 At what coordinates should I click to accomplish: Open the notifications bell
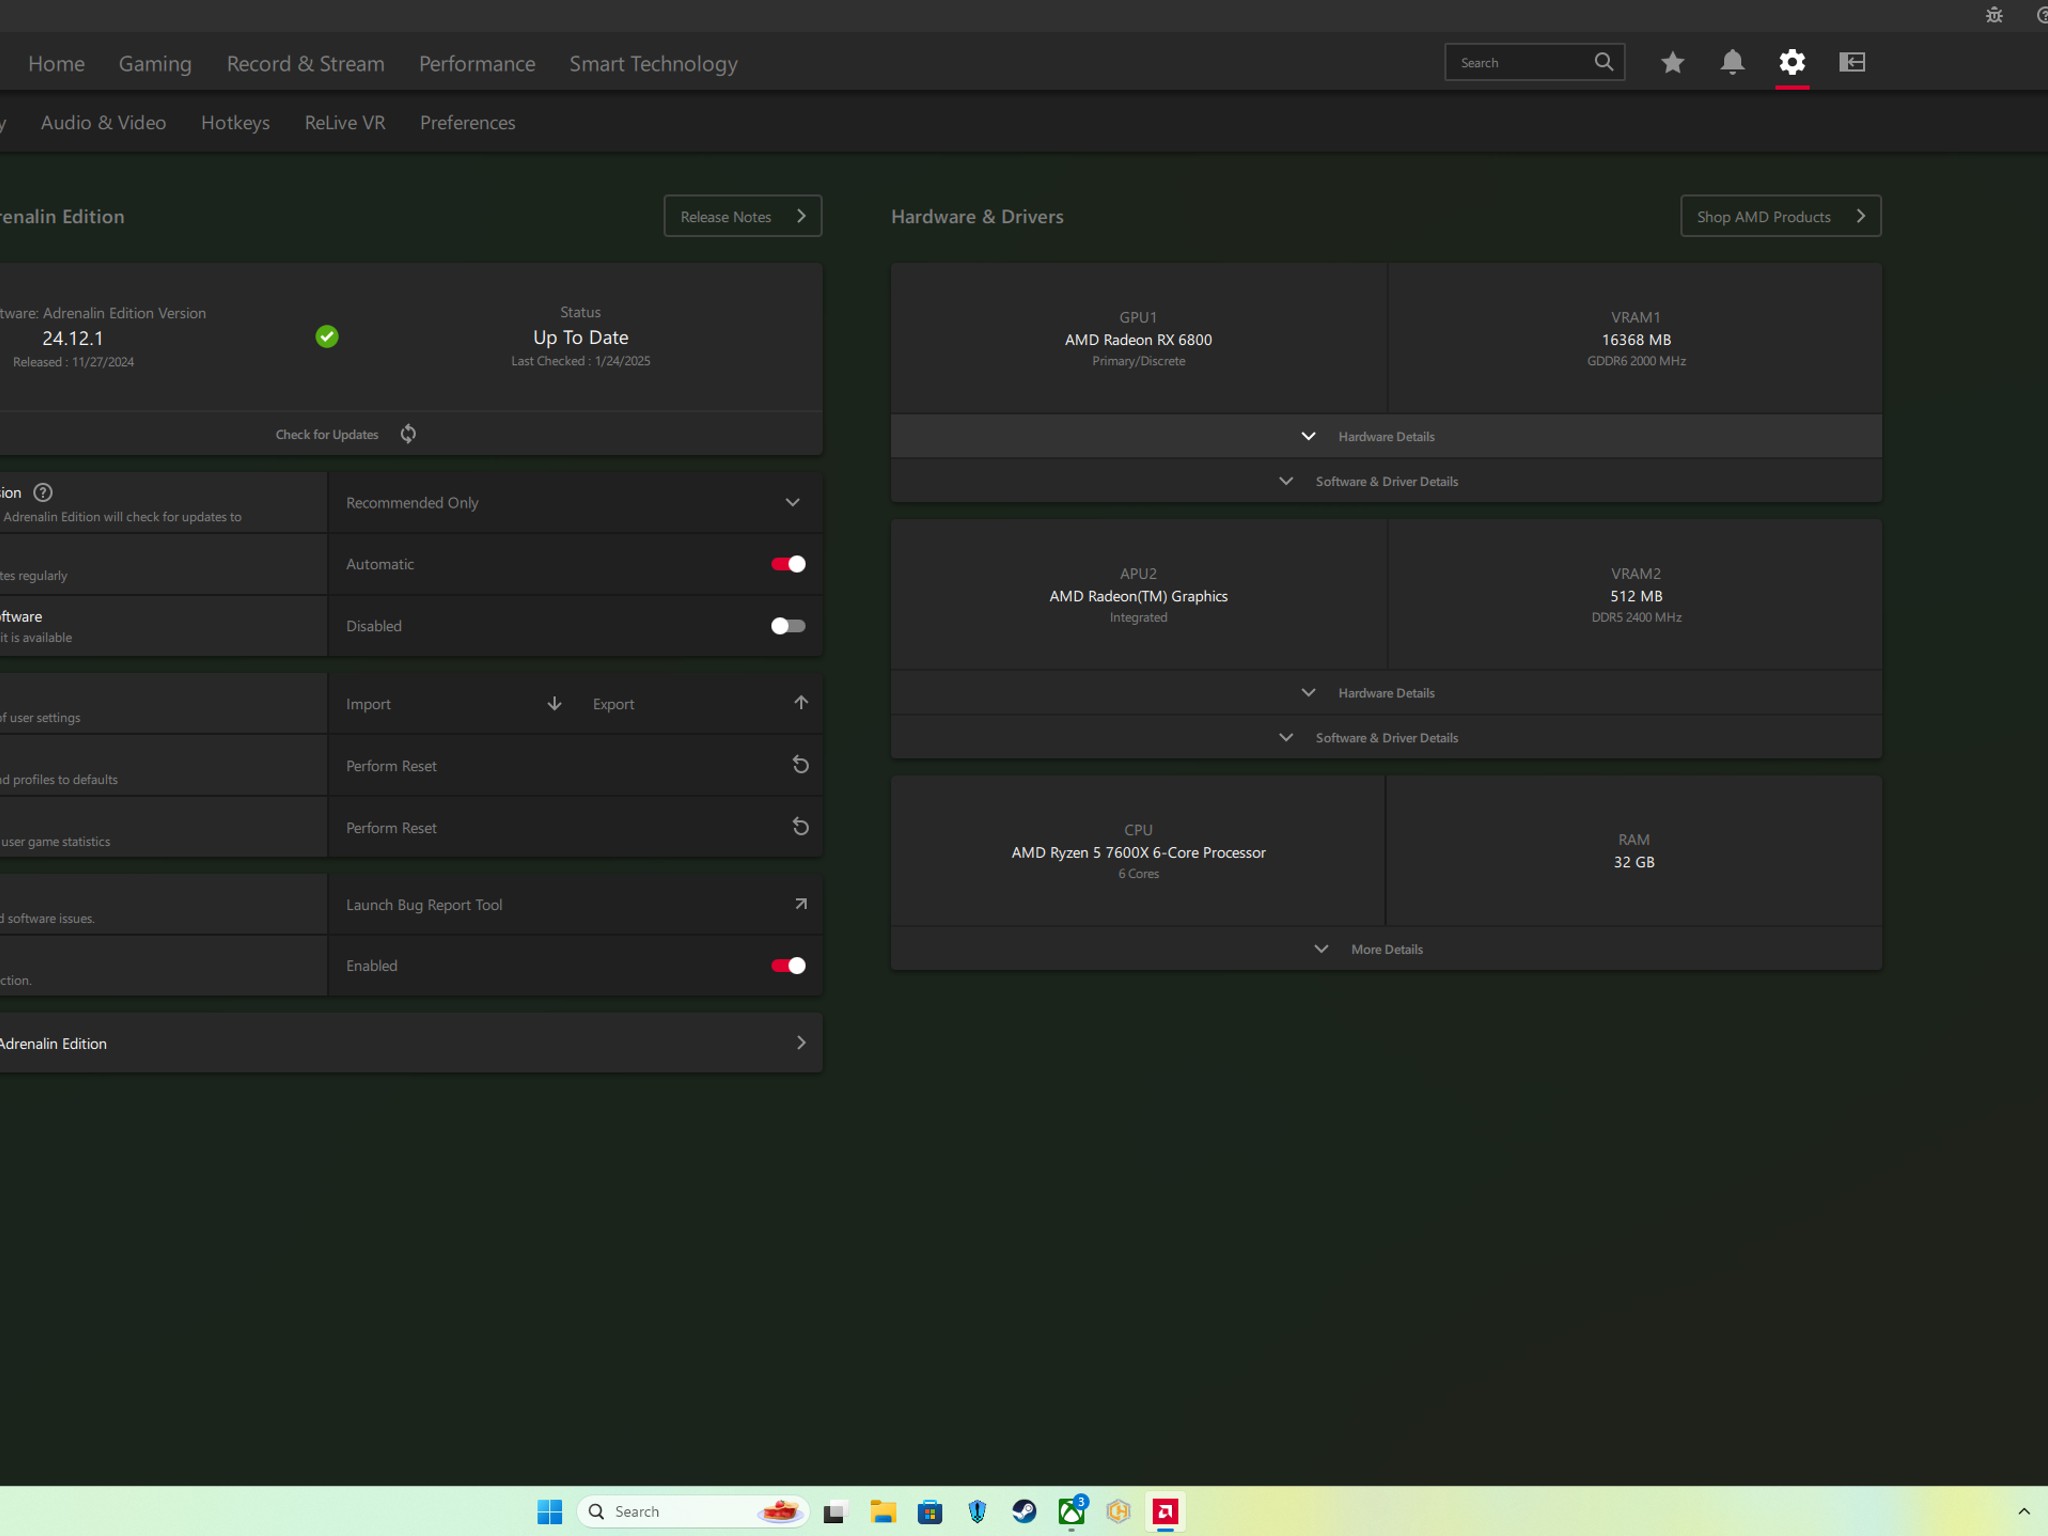point(1732,63)
